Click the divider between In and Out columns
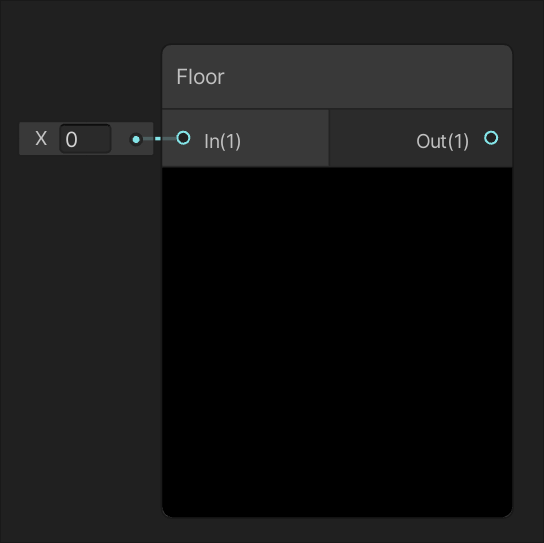Screen dimensions: 544x543 (329, 138)
